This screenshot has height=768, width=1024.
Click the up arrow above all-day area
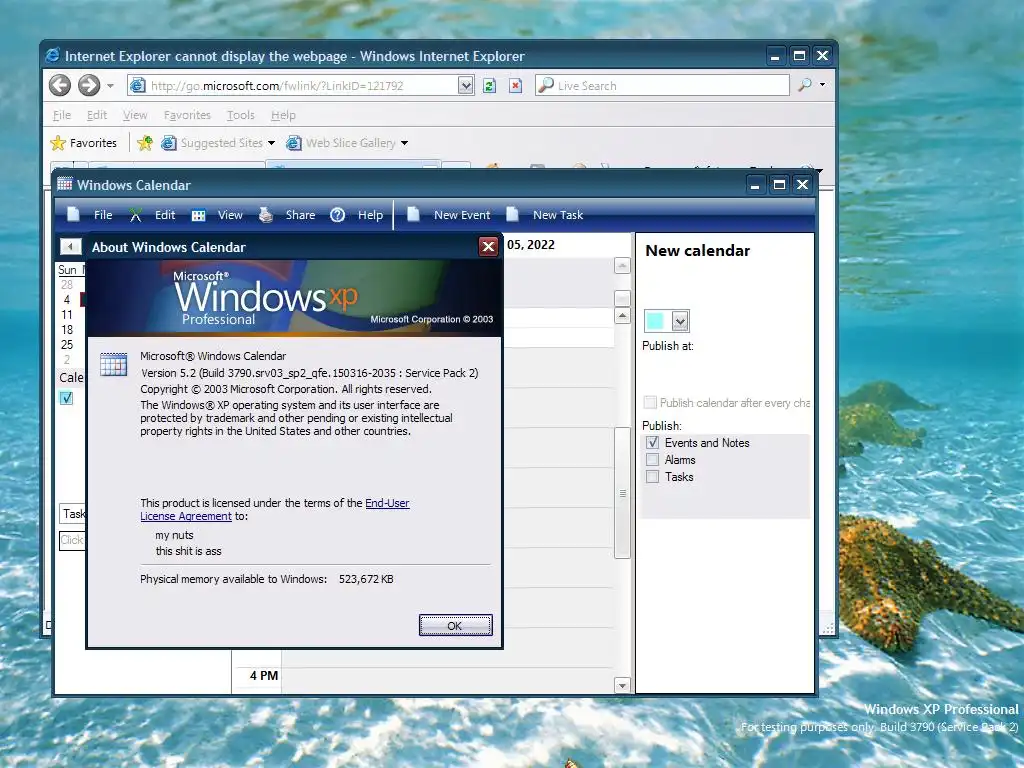pyautogui.click(x=622, y=266)
